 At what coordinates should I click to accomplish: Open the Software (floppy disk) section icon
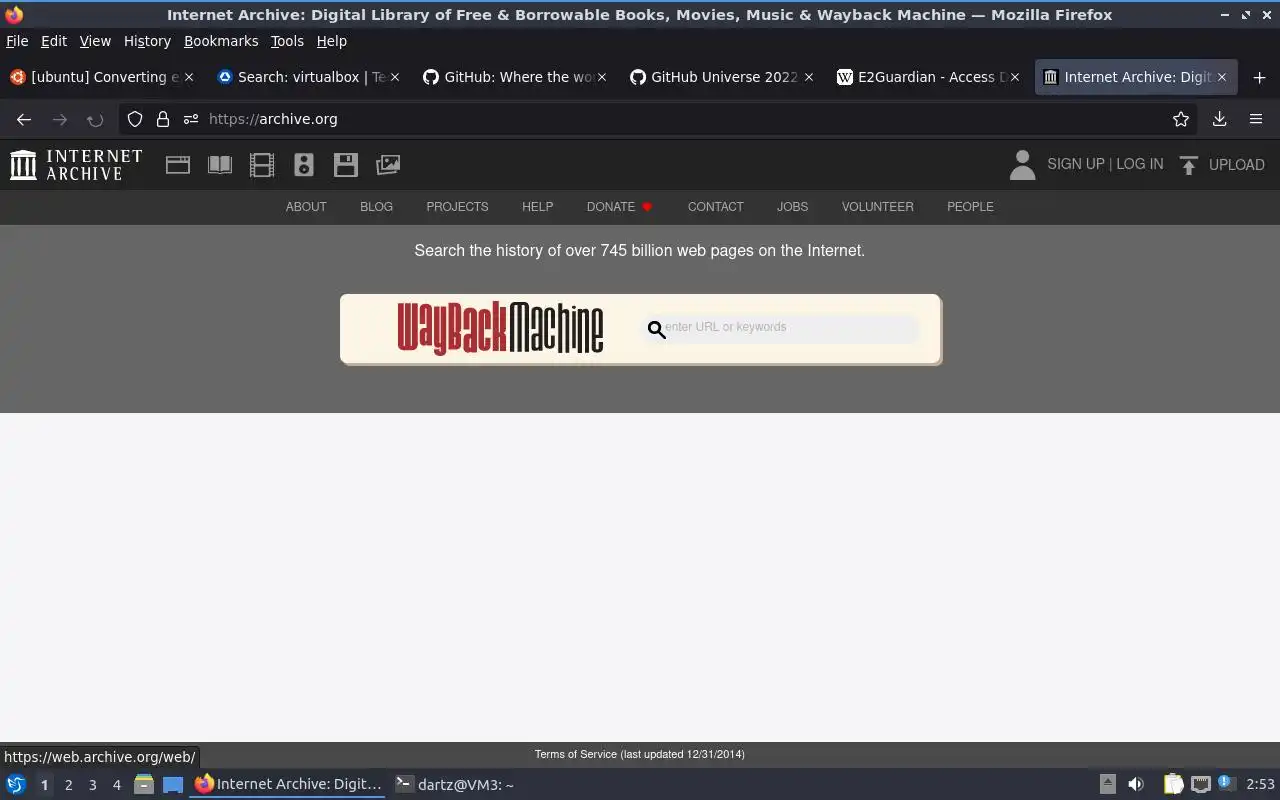click(x=346, y=165)
